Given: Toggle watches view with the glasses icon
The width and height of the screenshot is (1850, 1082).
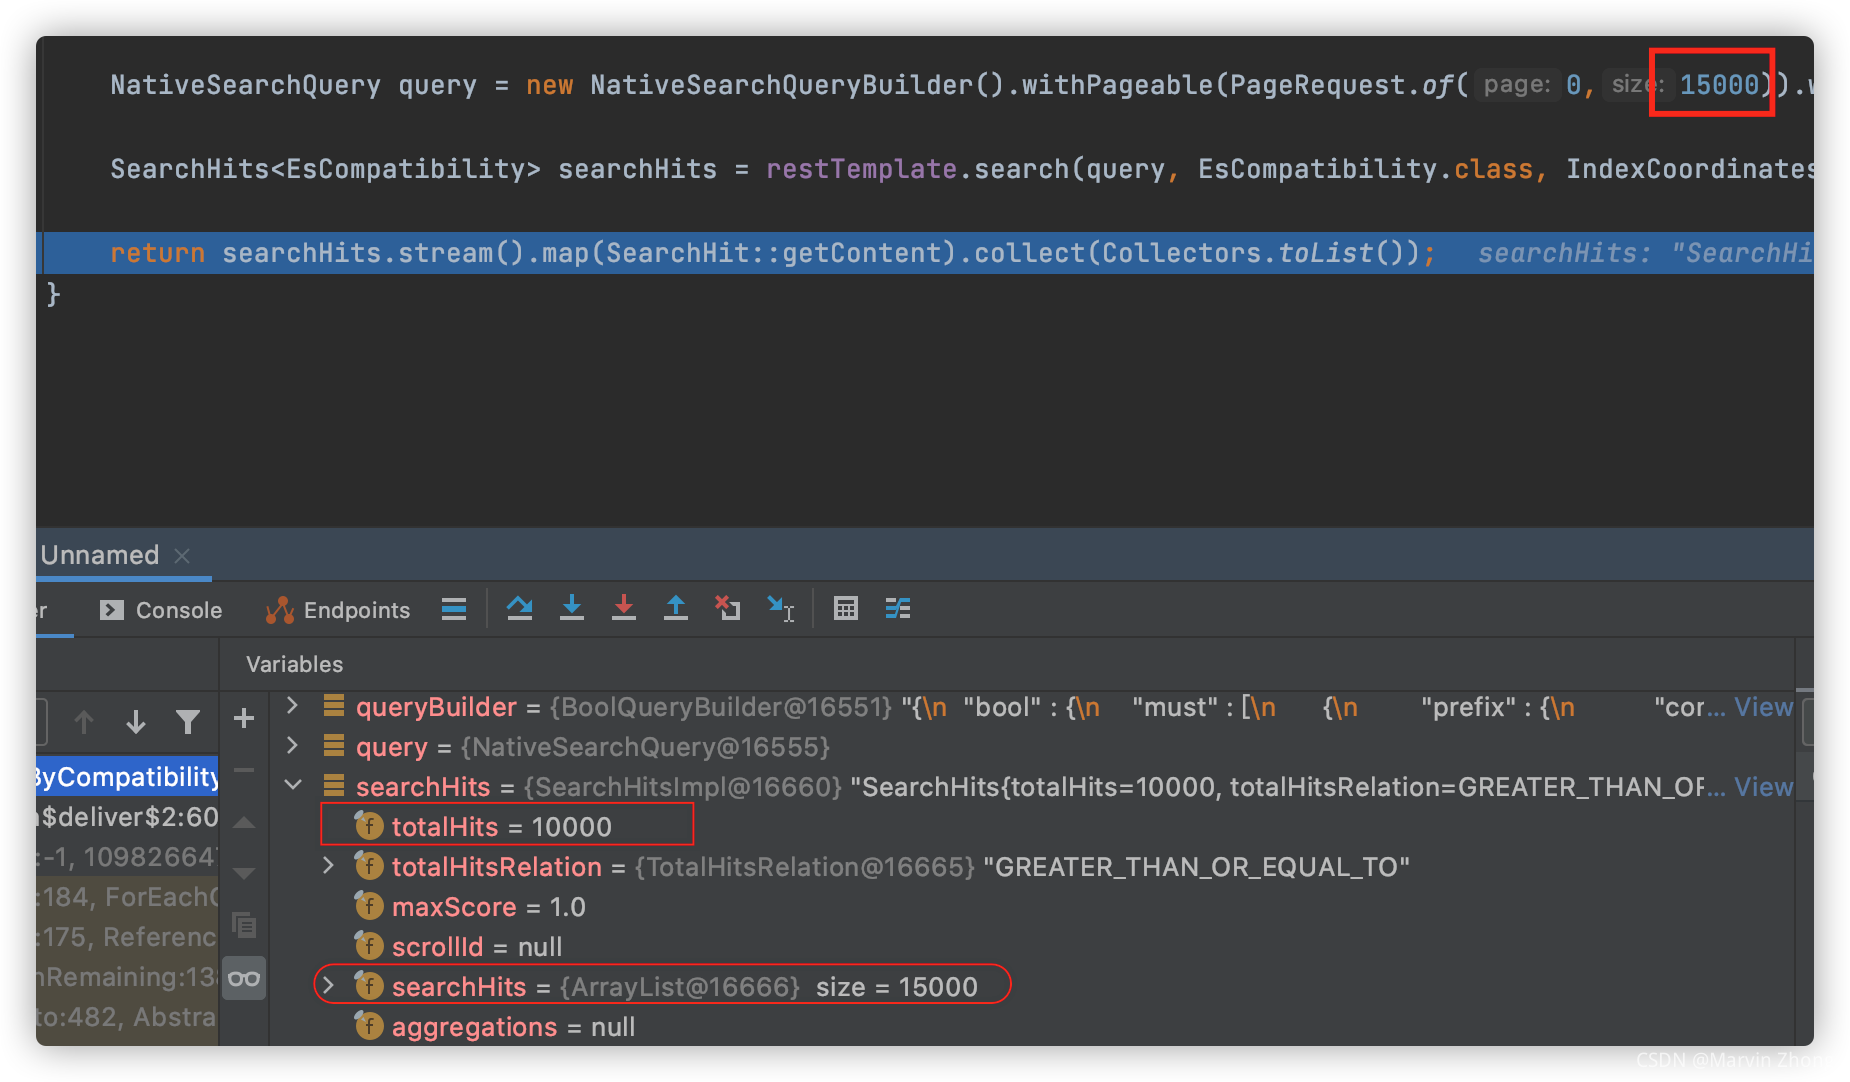Looking at the screenshot, I should click(x=244, y=978).
